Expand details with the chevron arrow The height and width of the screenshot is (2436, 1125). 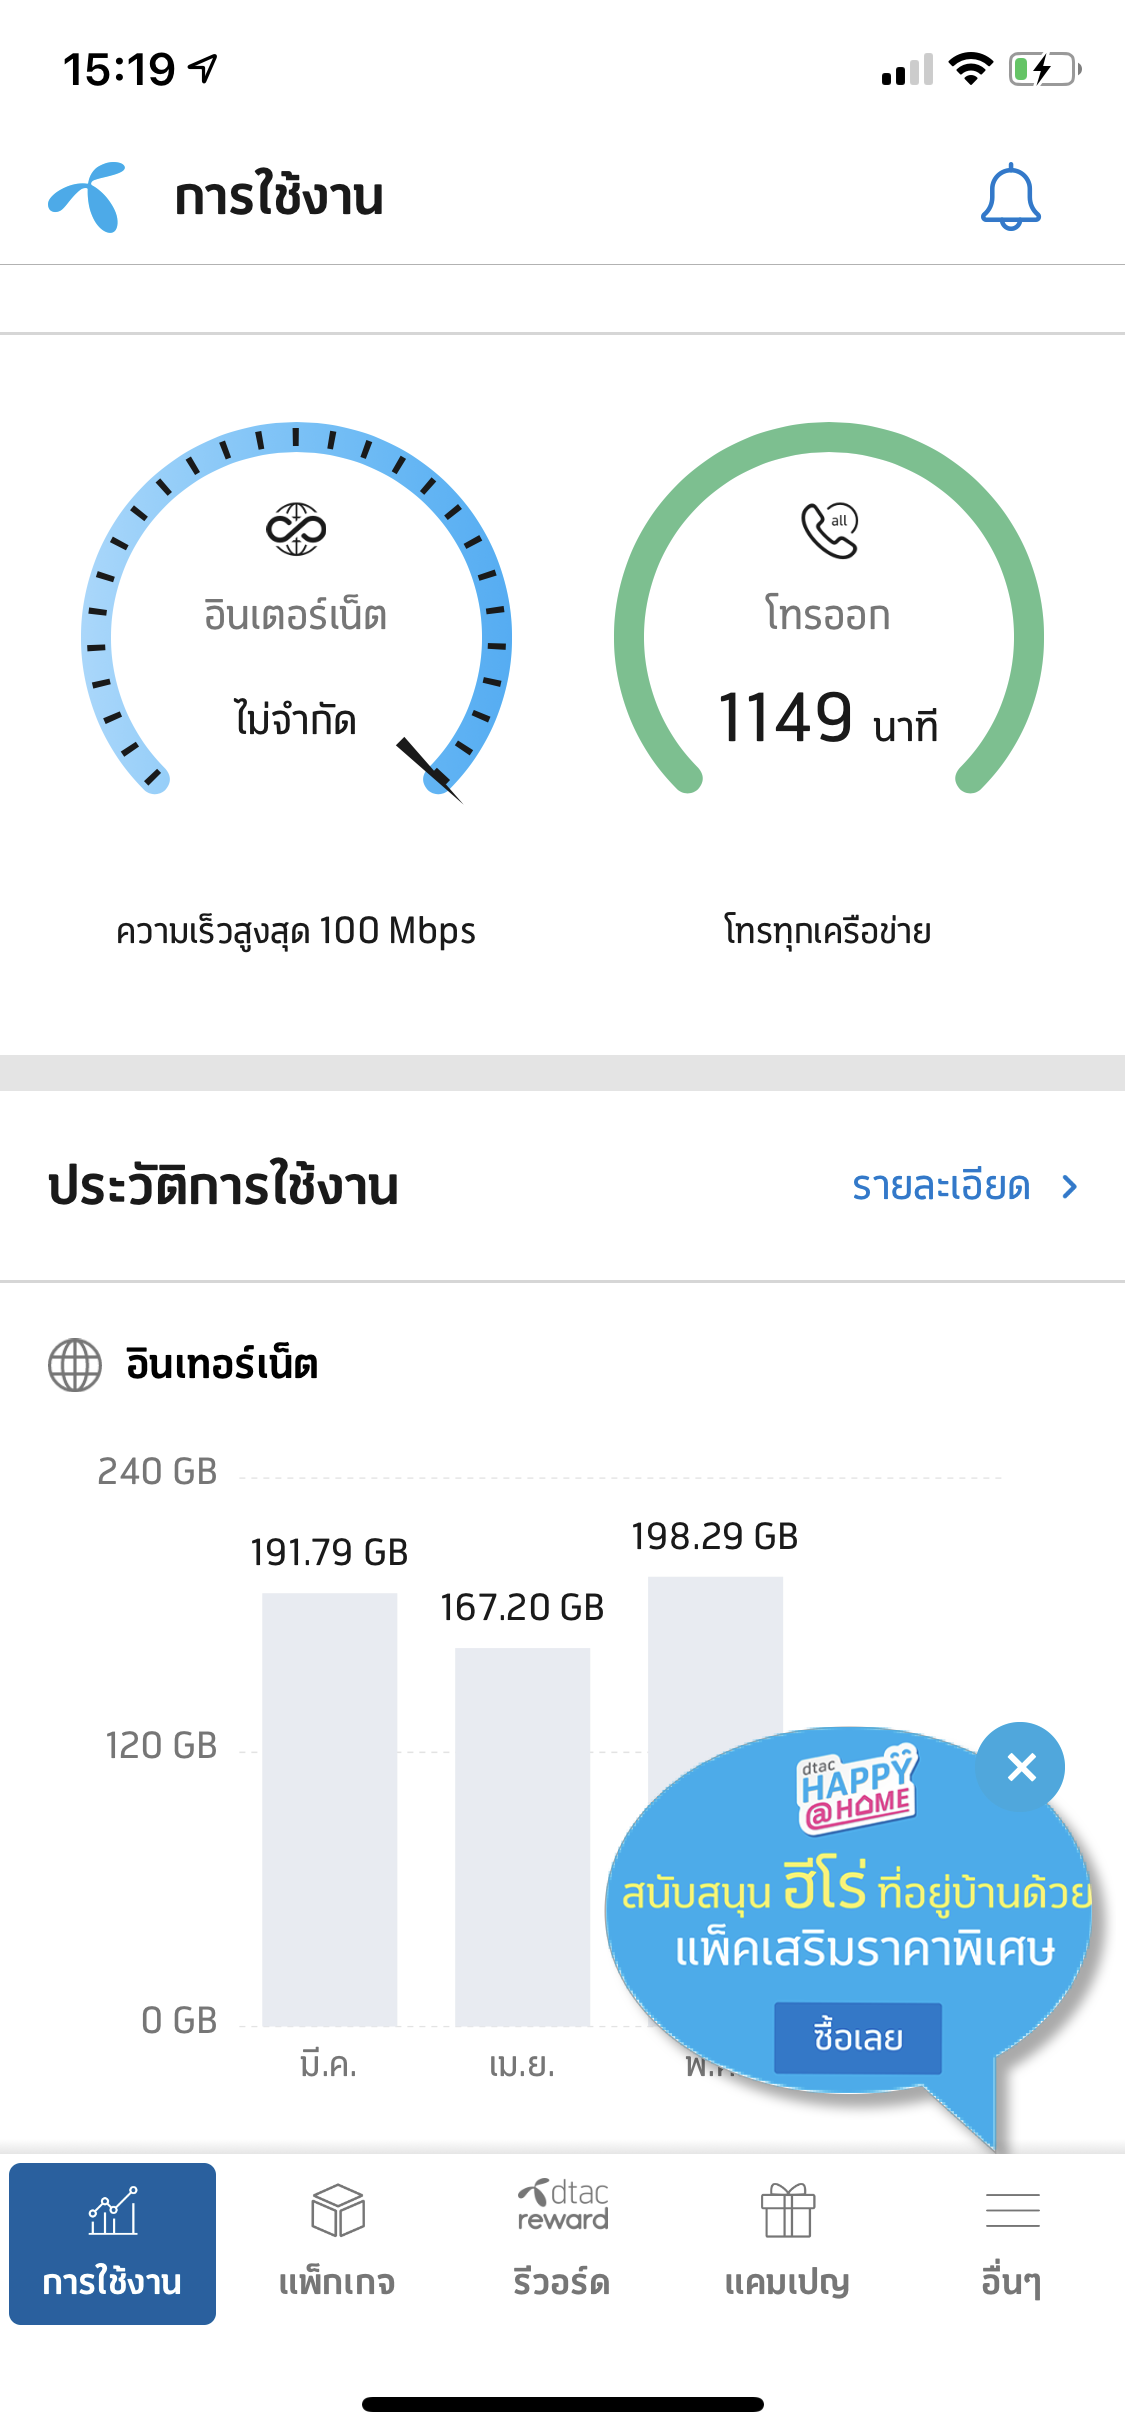[x=1070, y=1186]
